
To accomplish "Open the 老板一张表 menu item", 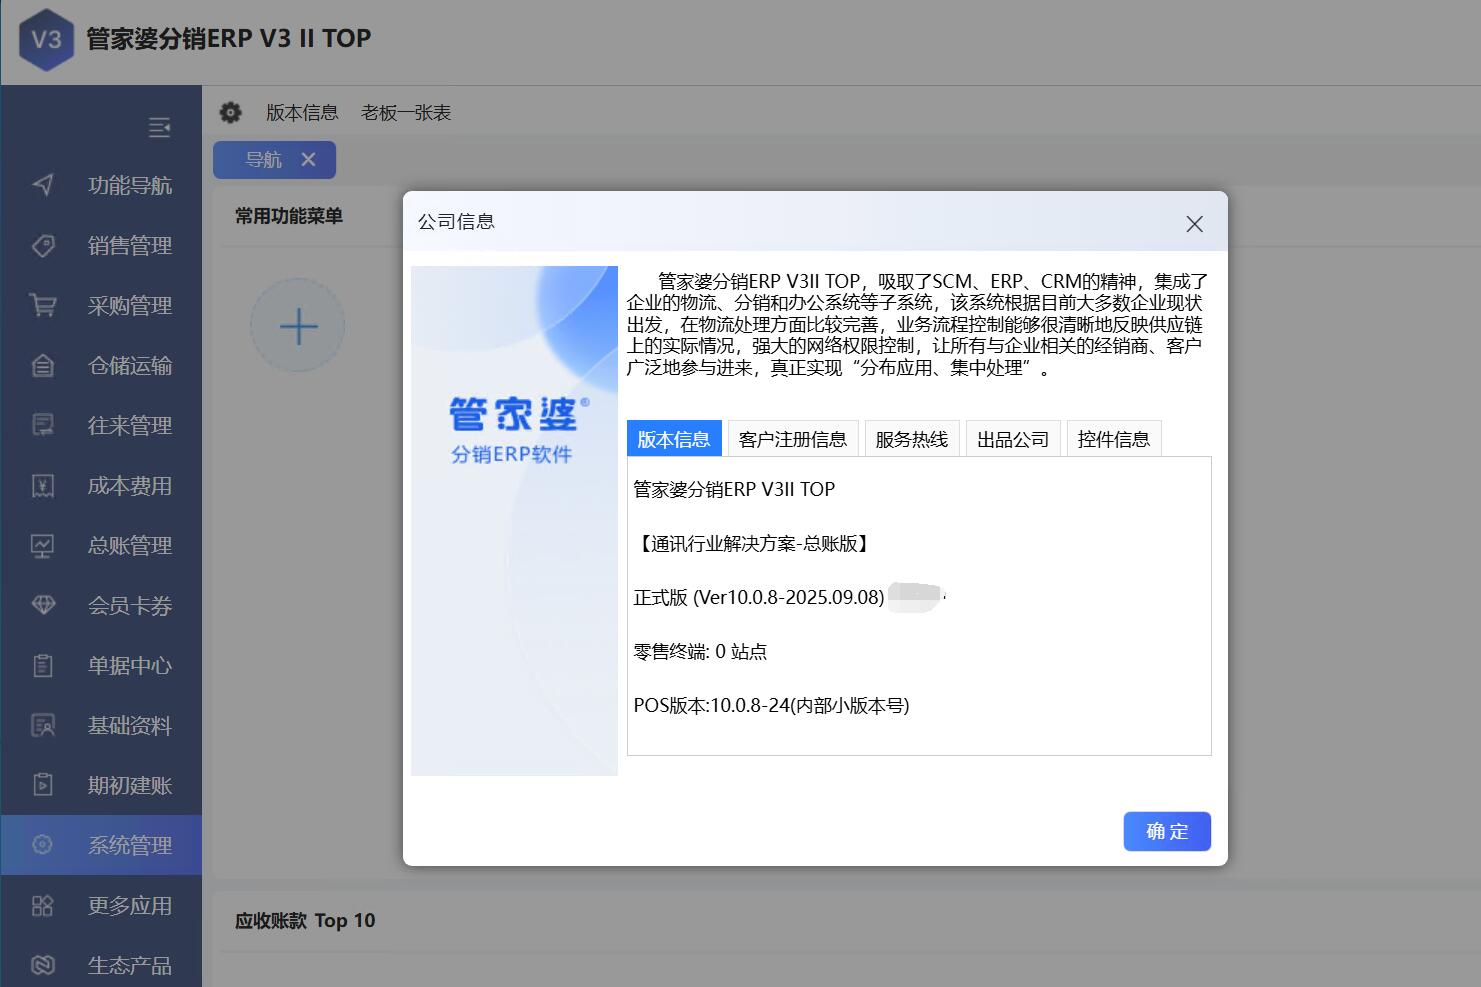I will (x=406, y=113).
